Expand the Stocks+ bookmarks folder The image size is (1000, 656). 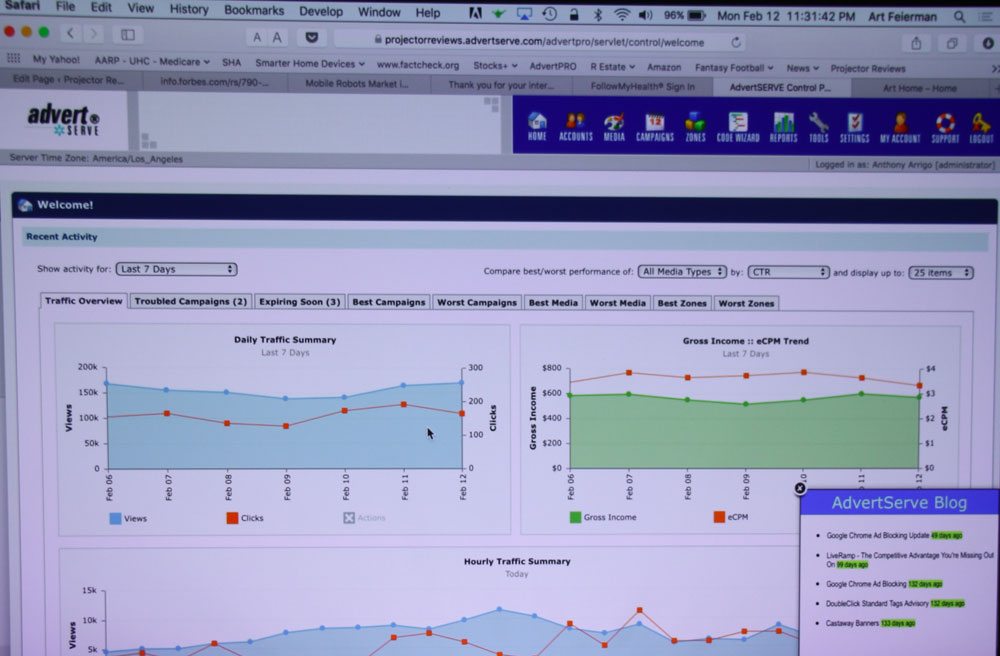tap(495, 66)
